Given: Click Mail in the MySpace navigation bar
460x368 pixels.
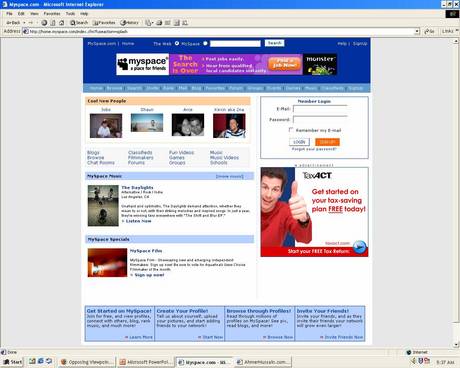Looking at the screenshot, I should (183, 88).
